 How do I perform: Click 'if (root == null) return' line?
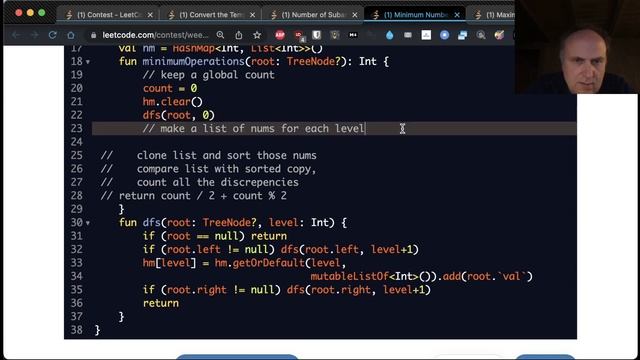(x=215, y=236)
